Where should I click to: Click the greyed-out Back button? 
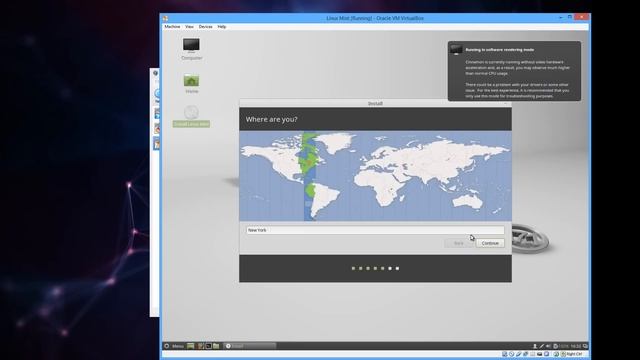pyautogui.click(x=458, y=243)
